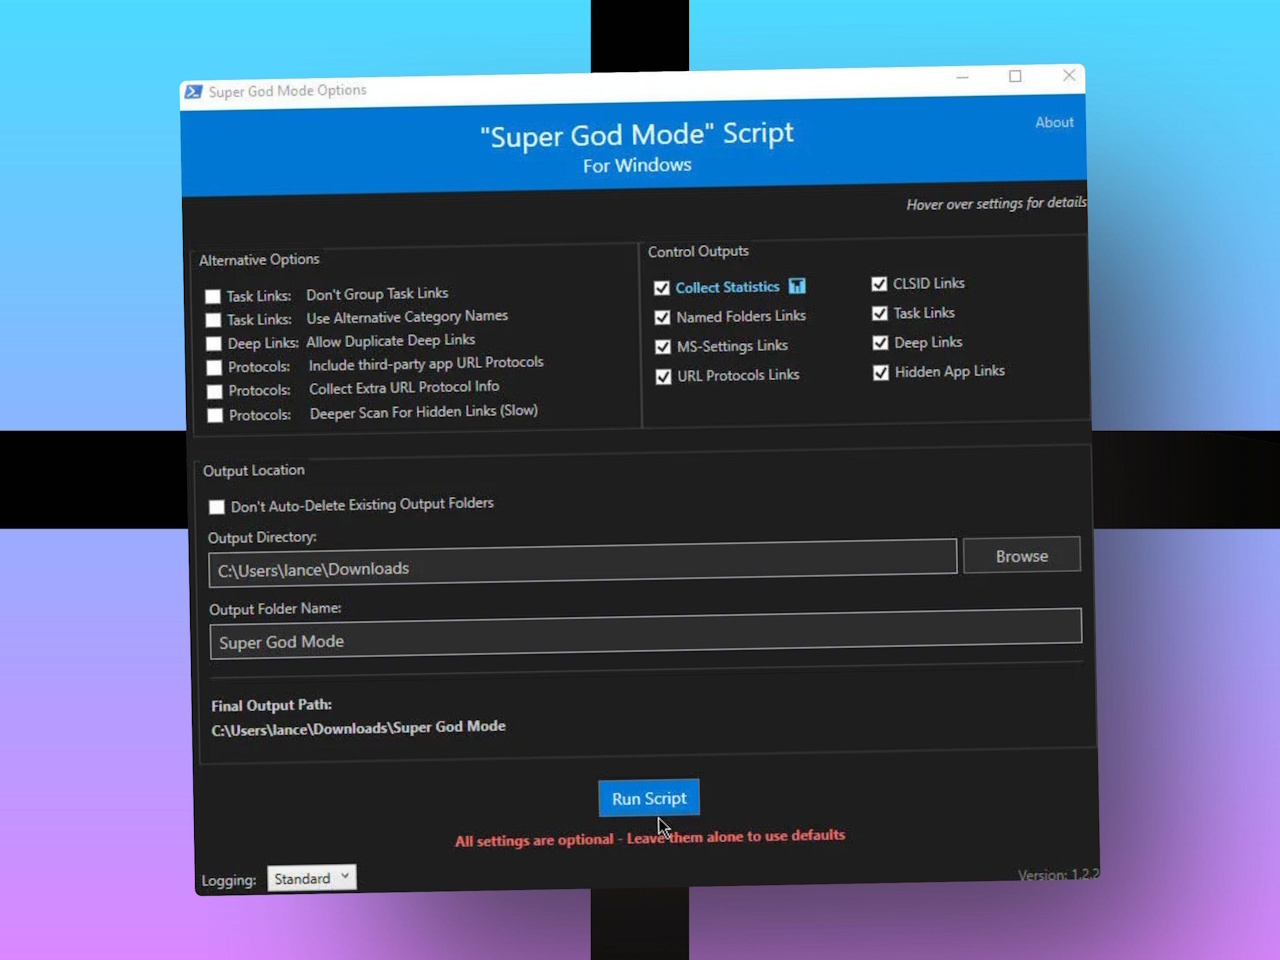Disable URL Protocols Links output
Image resolution: width=1280 pixels, height=960 pixels.
[x=662, y=377]
